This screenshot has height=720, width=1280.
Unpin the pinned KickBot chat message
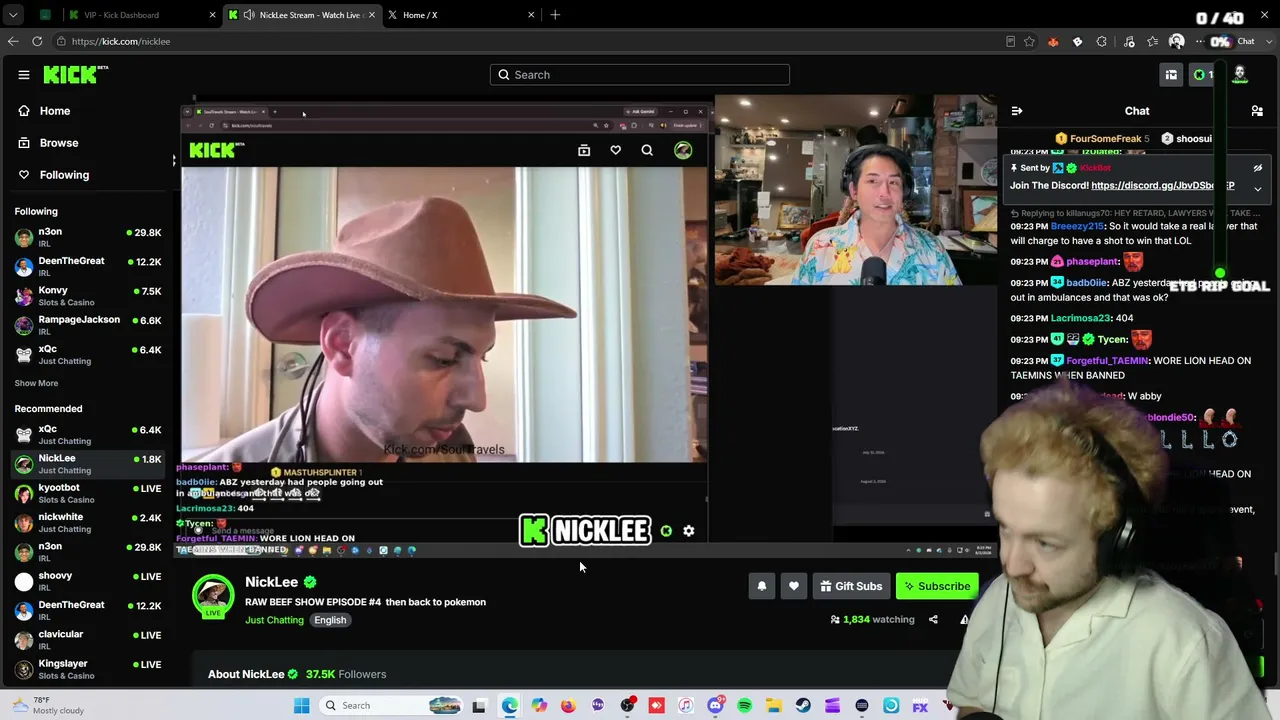pos(1258,168)
